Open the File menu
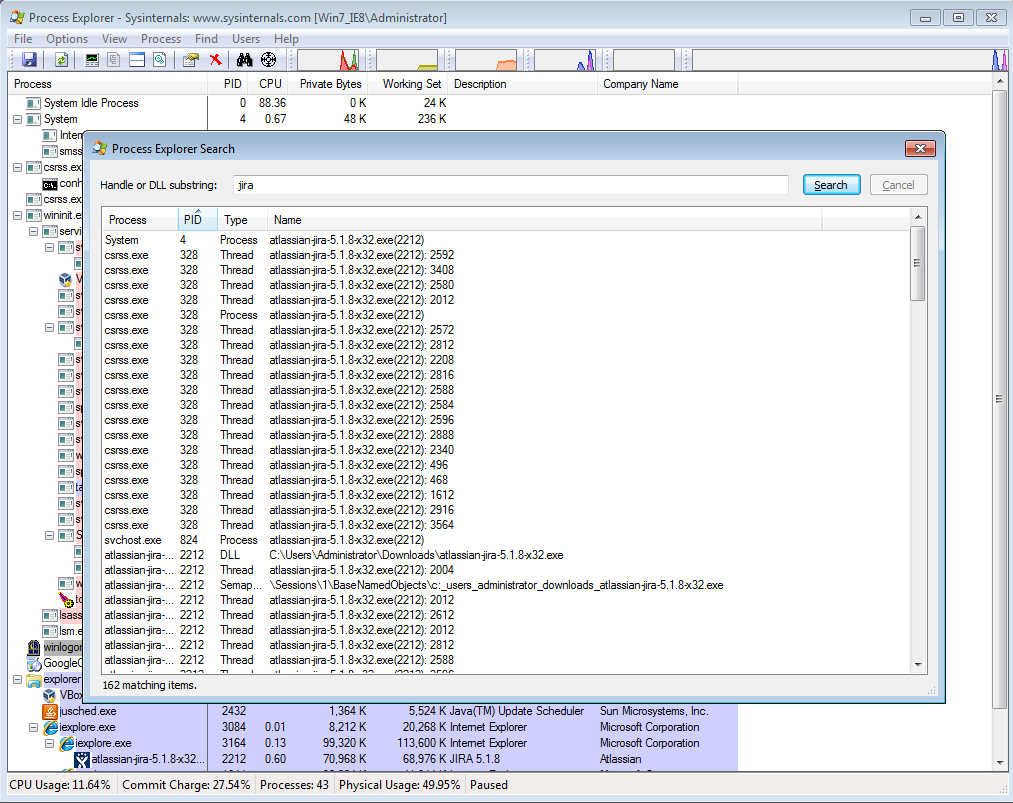This screenshot has height=803, width=1013. (x=23, y=39)
